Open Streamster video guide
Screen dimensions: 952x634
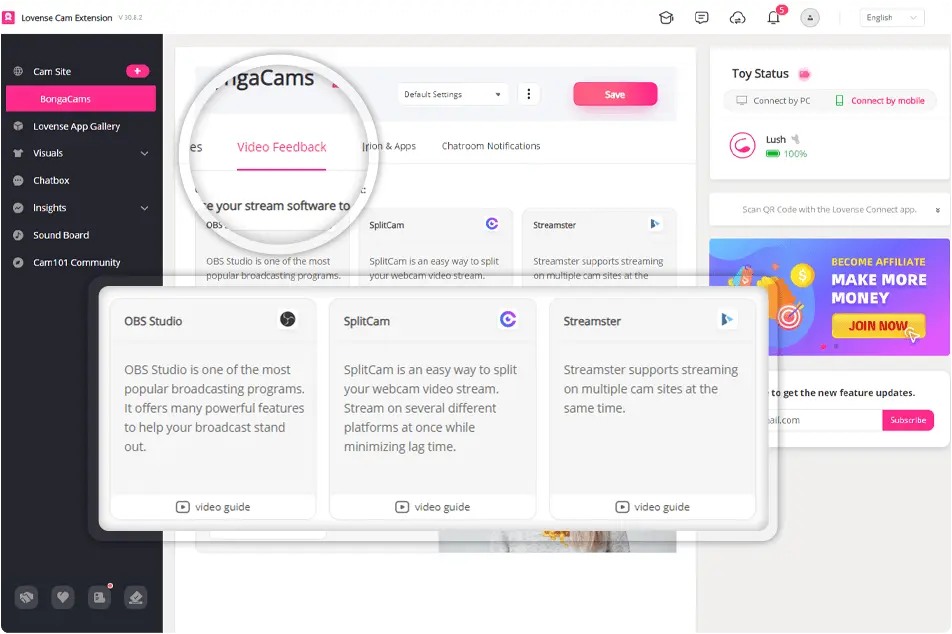tap(653, 507)
